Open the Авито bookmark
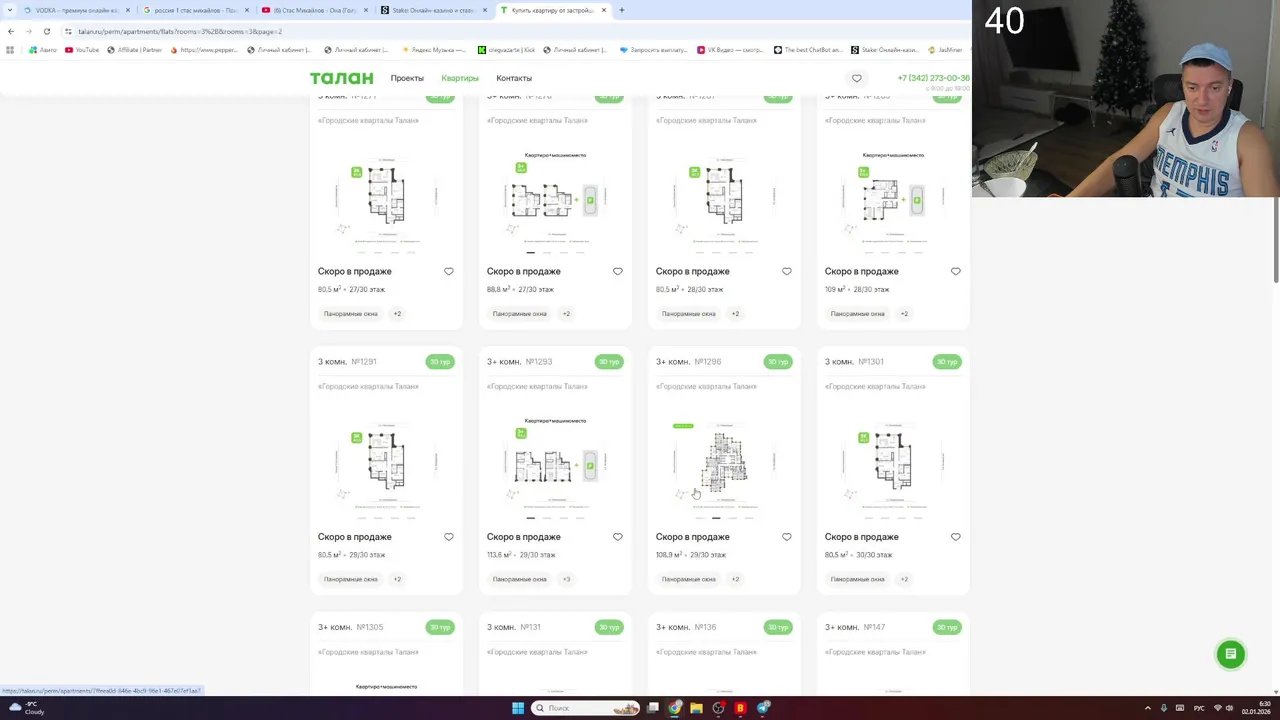 click(43, 49)
